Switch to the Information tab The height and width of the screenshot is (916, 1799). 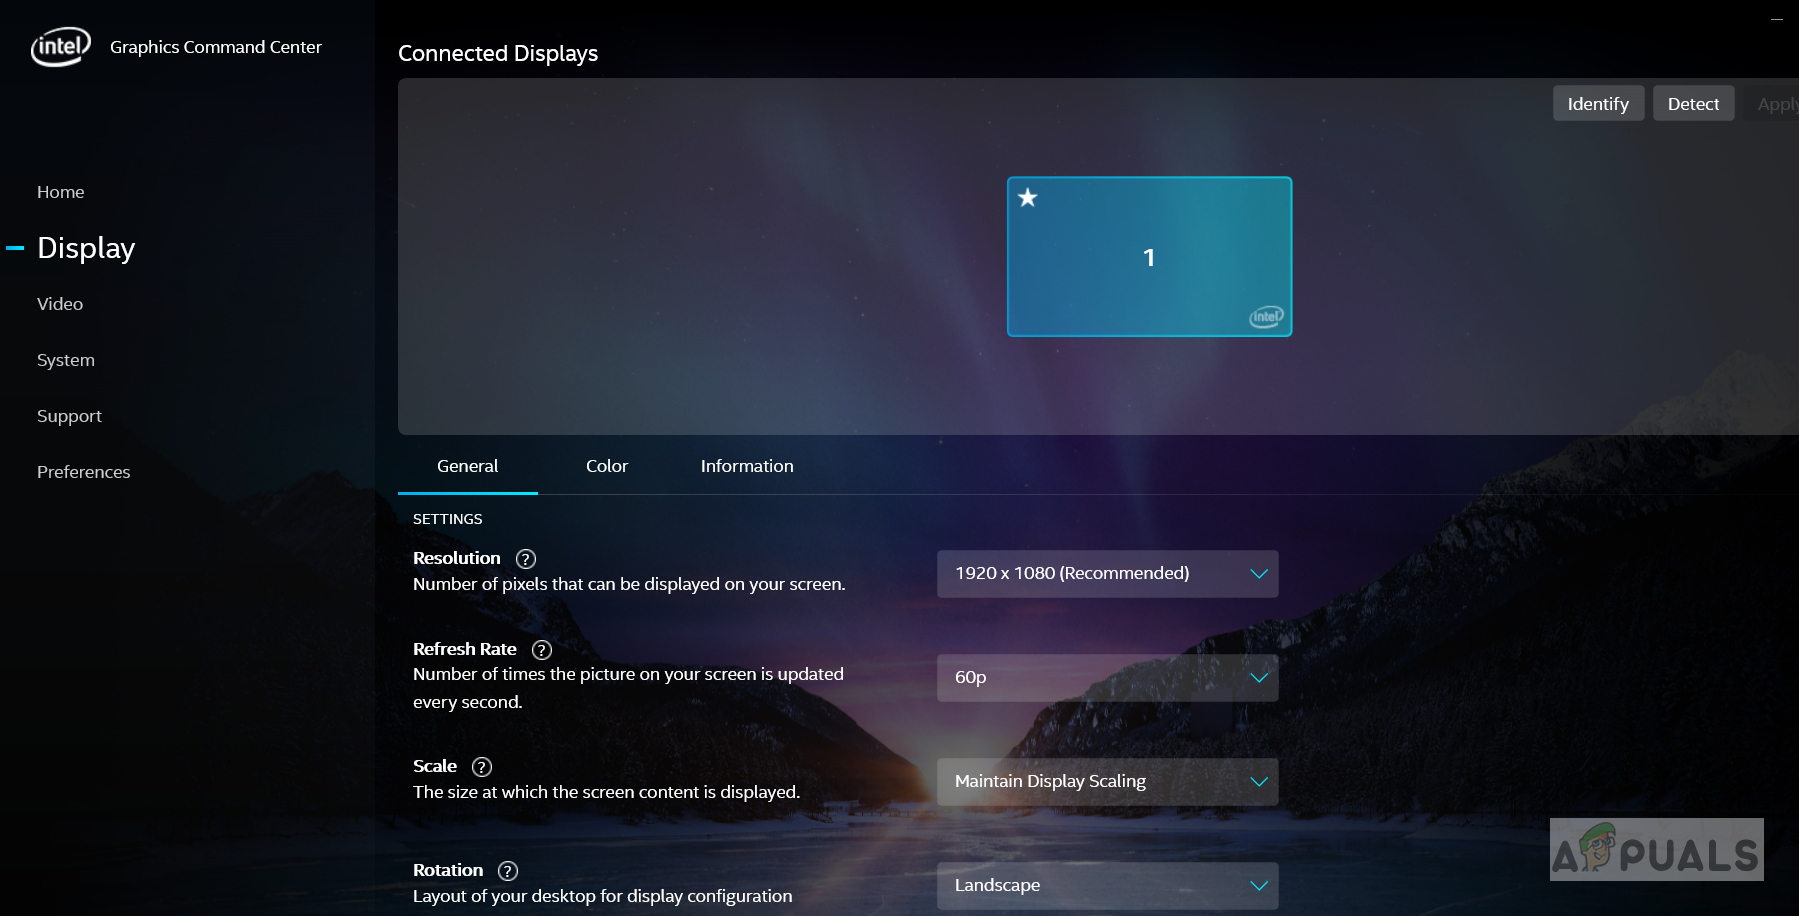pos(747,466)
